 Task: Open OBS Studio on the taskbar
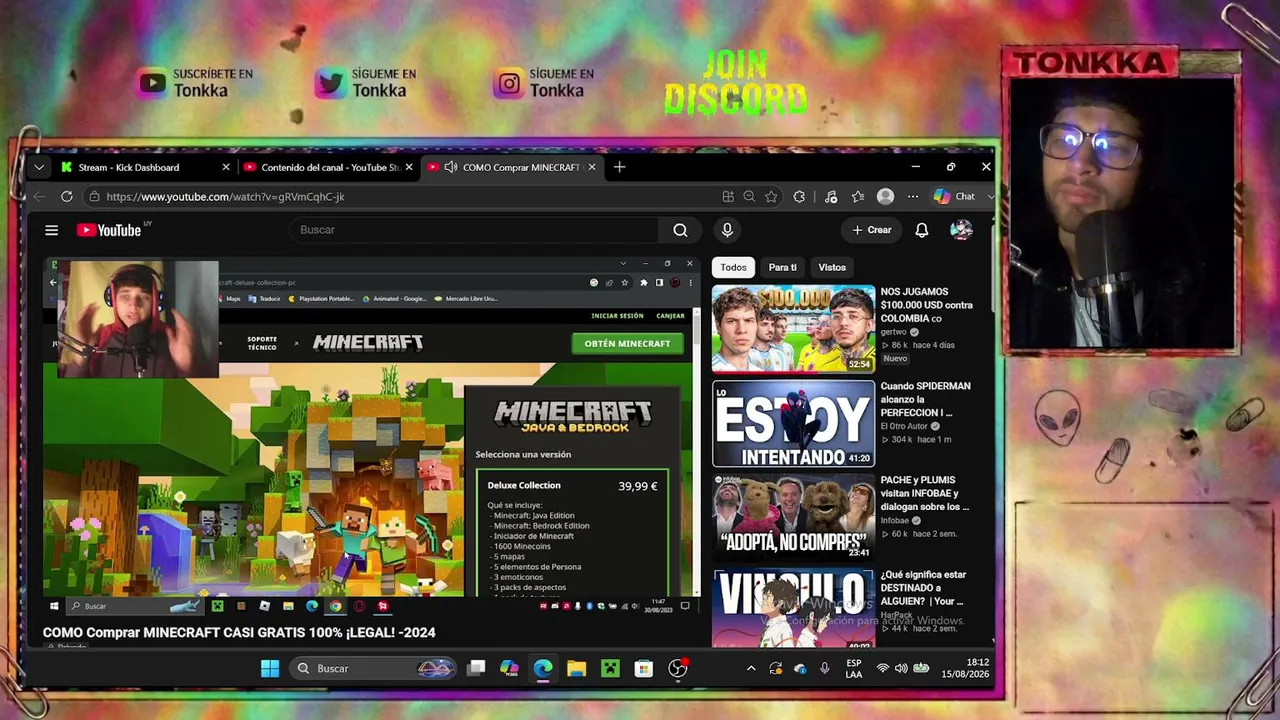[x=678, y=668]
